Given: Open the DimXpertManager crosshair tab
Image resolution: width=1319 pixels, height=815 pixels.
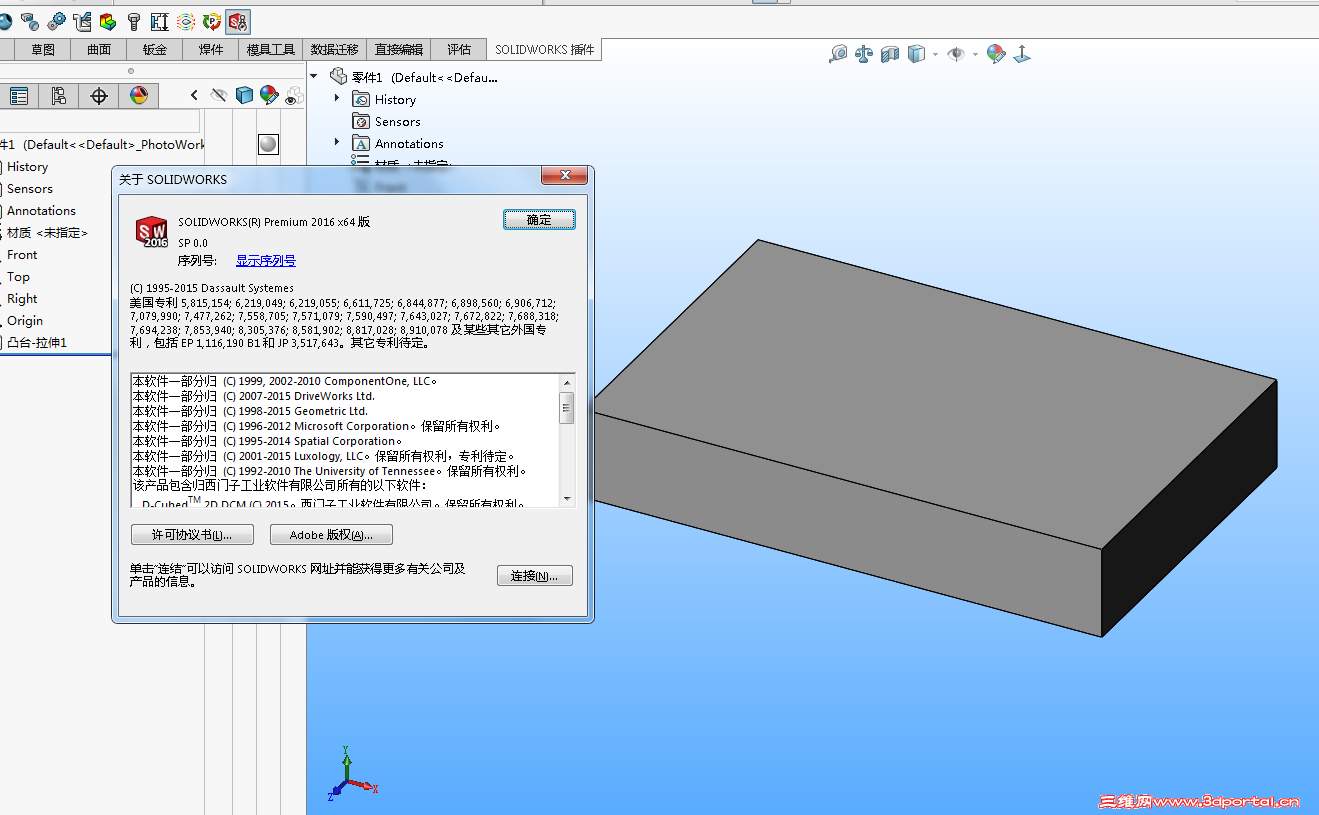Looking at the screenshot, I should click(99, 96).
